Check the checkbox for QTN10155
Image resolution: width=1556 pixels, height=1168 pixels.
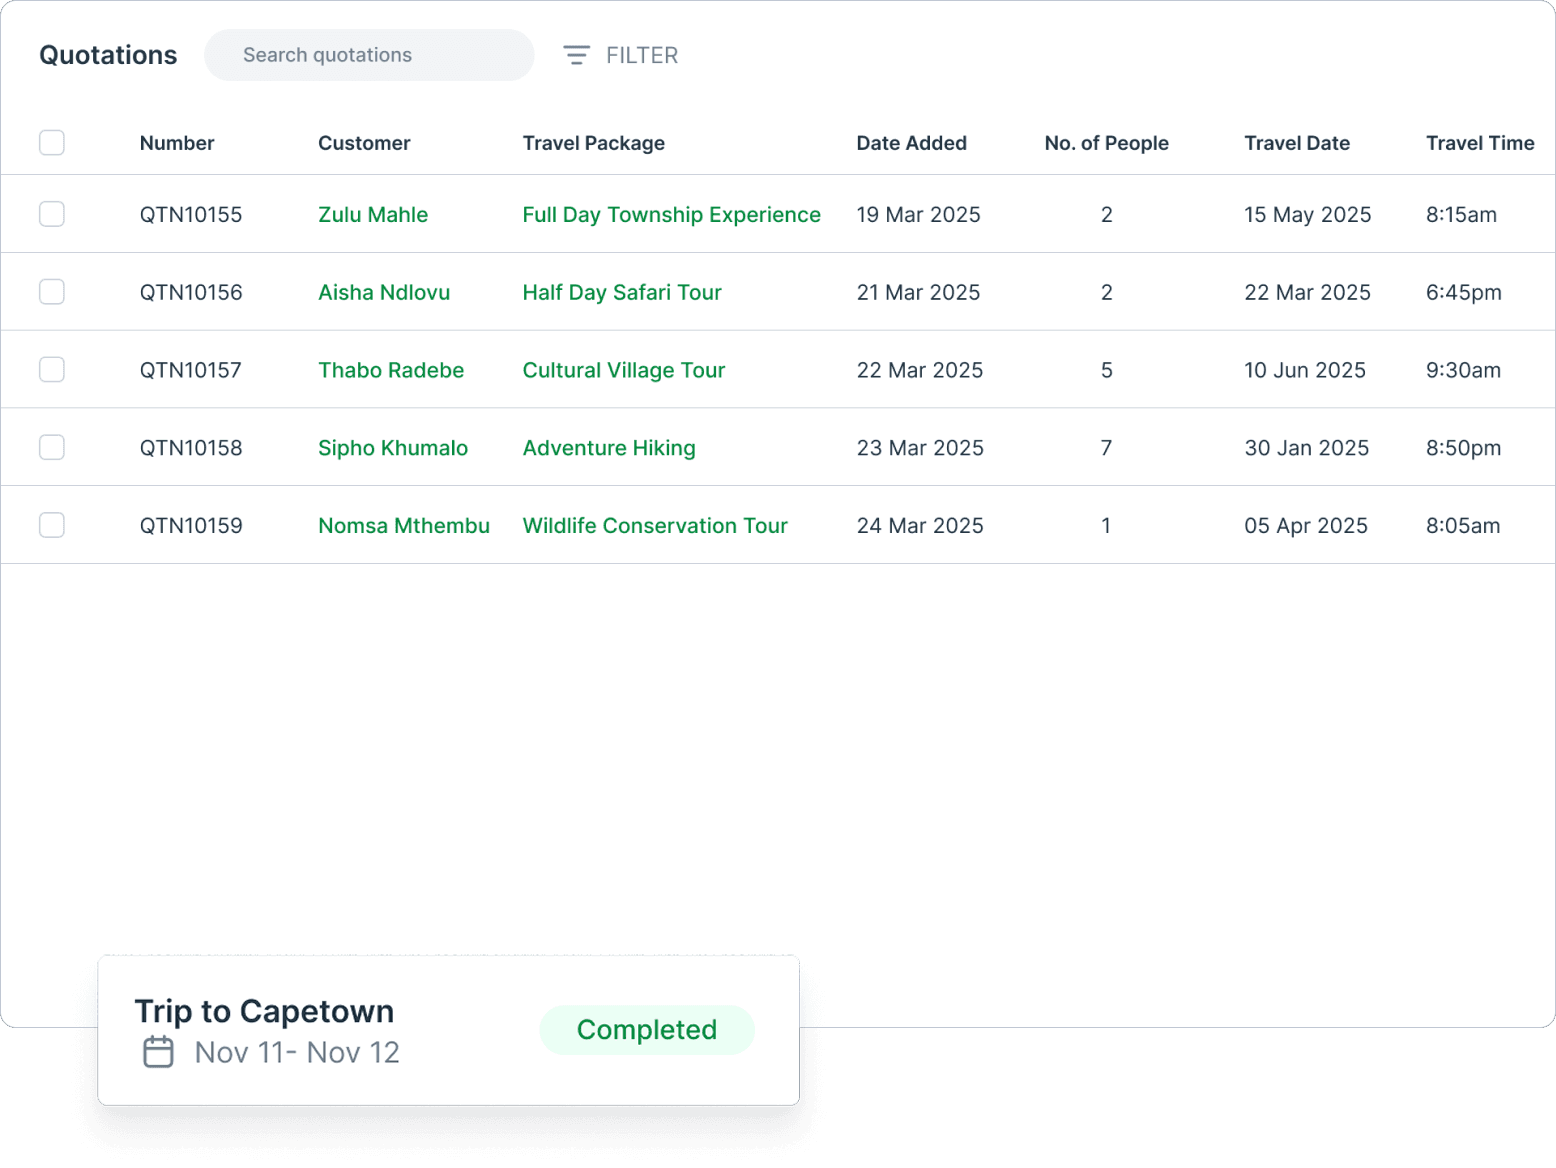pyautogui.click(x=51, y=213)
